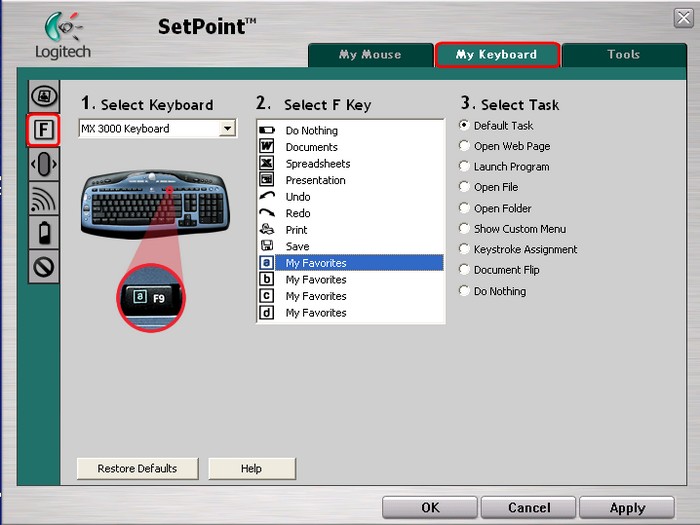Close the SetPoint window
The width and height of the screenshot is (700, 525).
pyautogui.click(x=683, y=18)
